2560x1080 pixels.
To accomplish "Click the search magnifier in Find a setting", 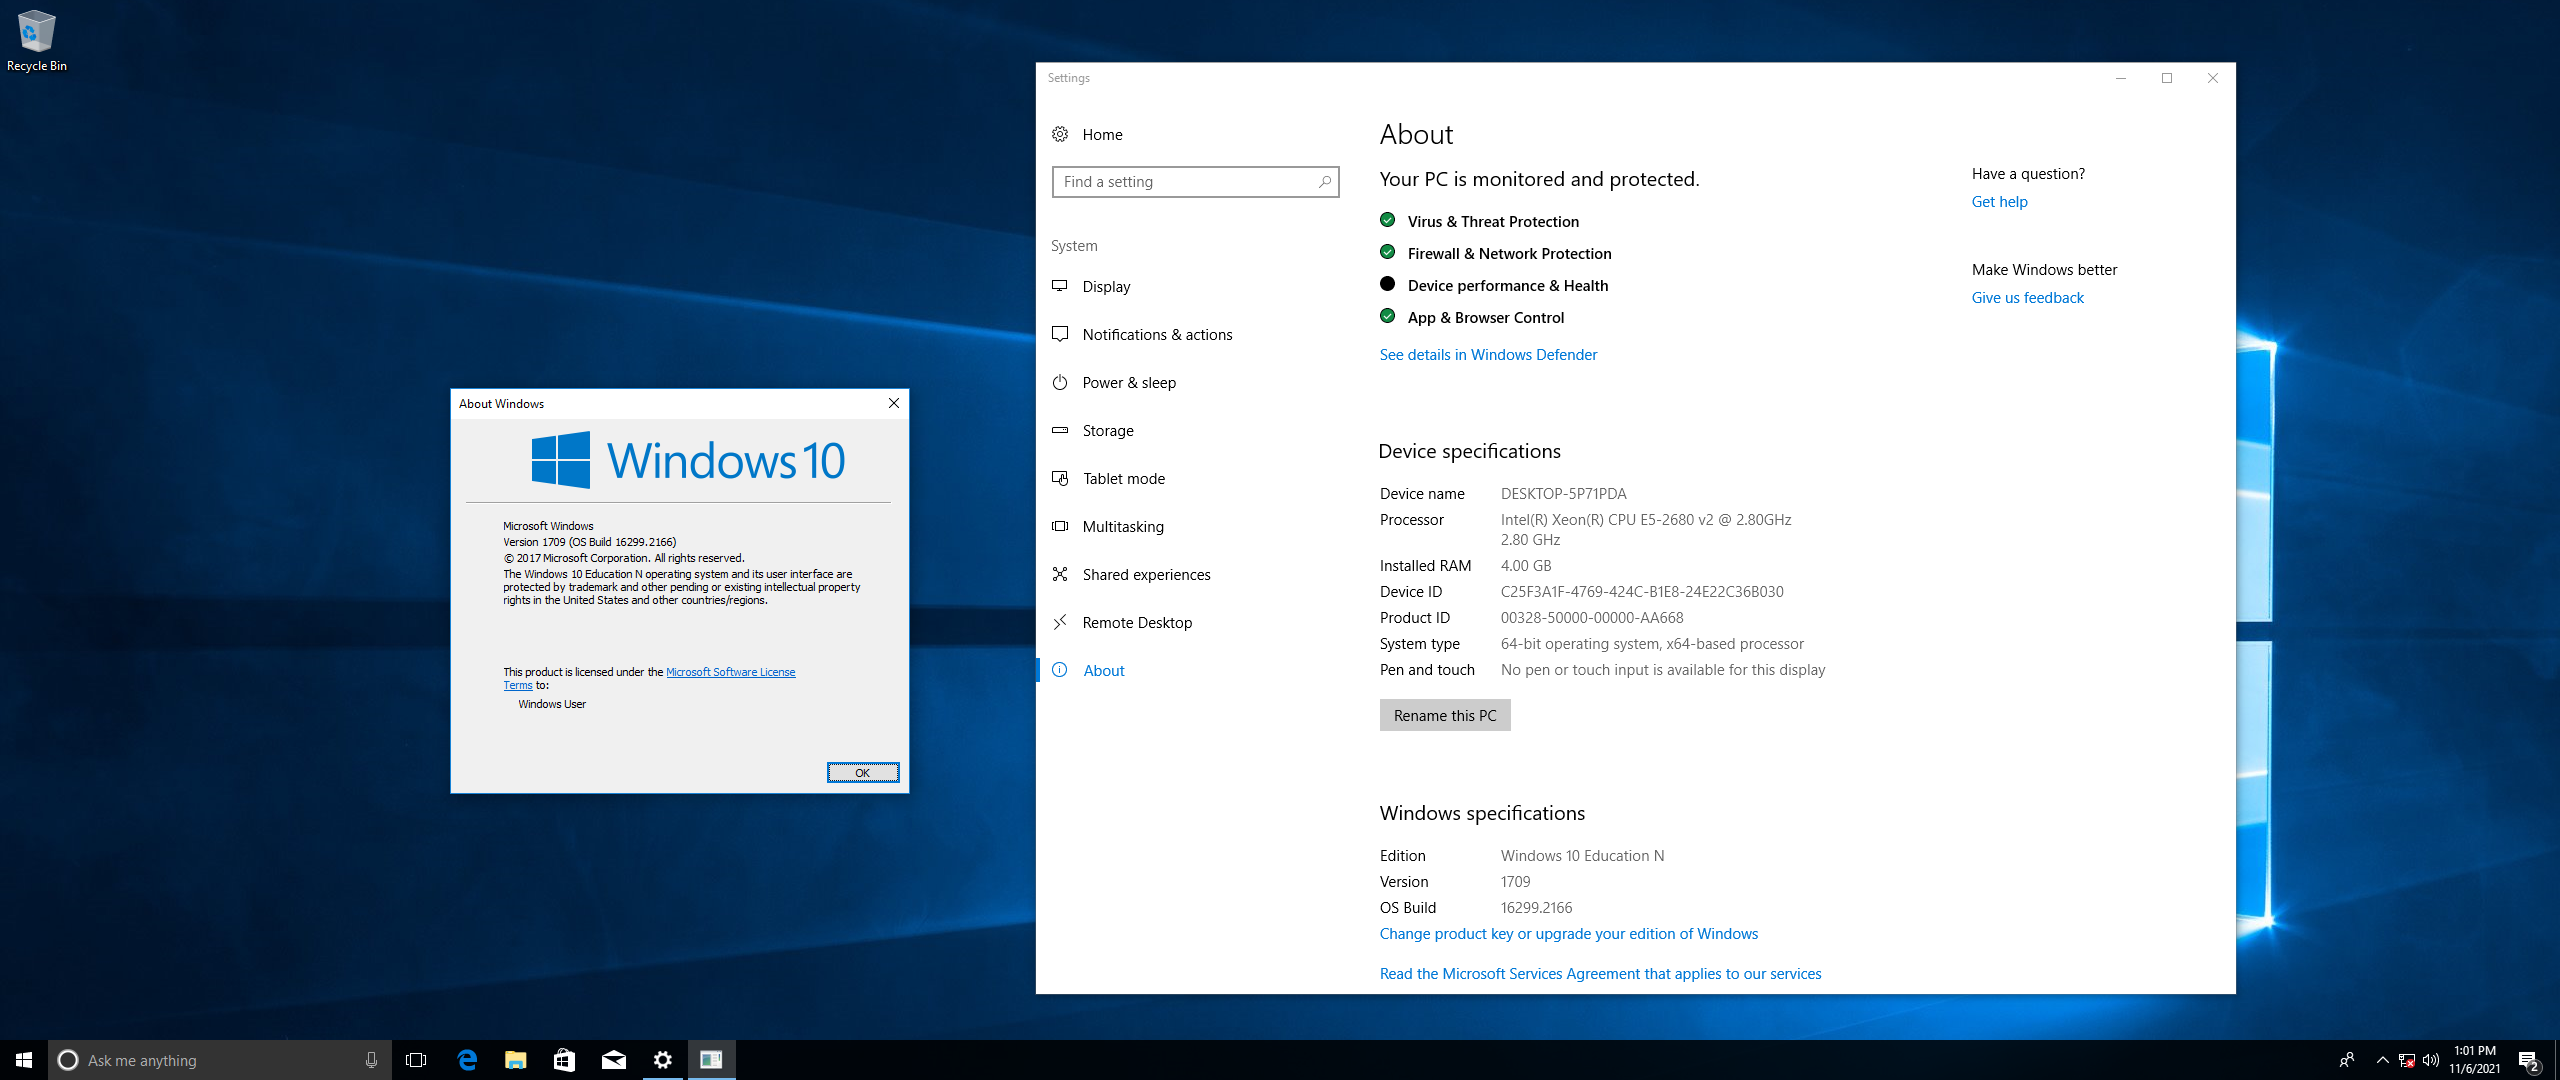I will tap(1324, 182).
